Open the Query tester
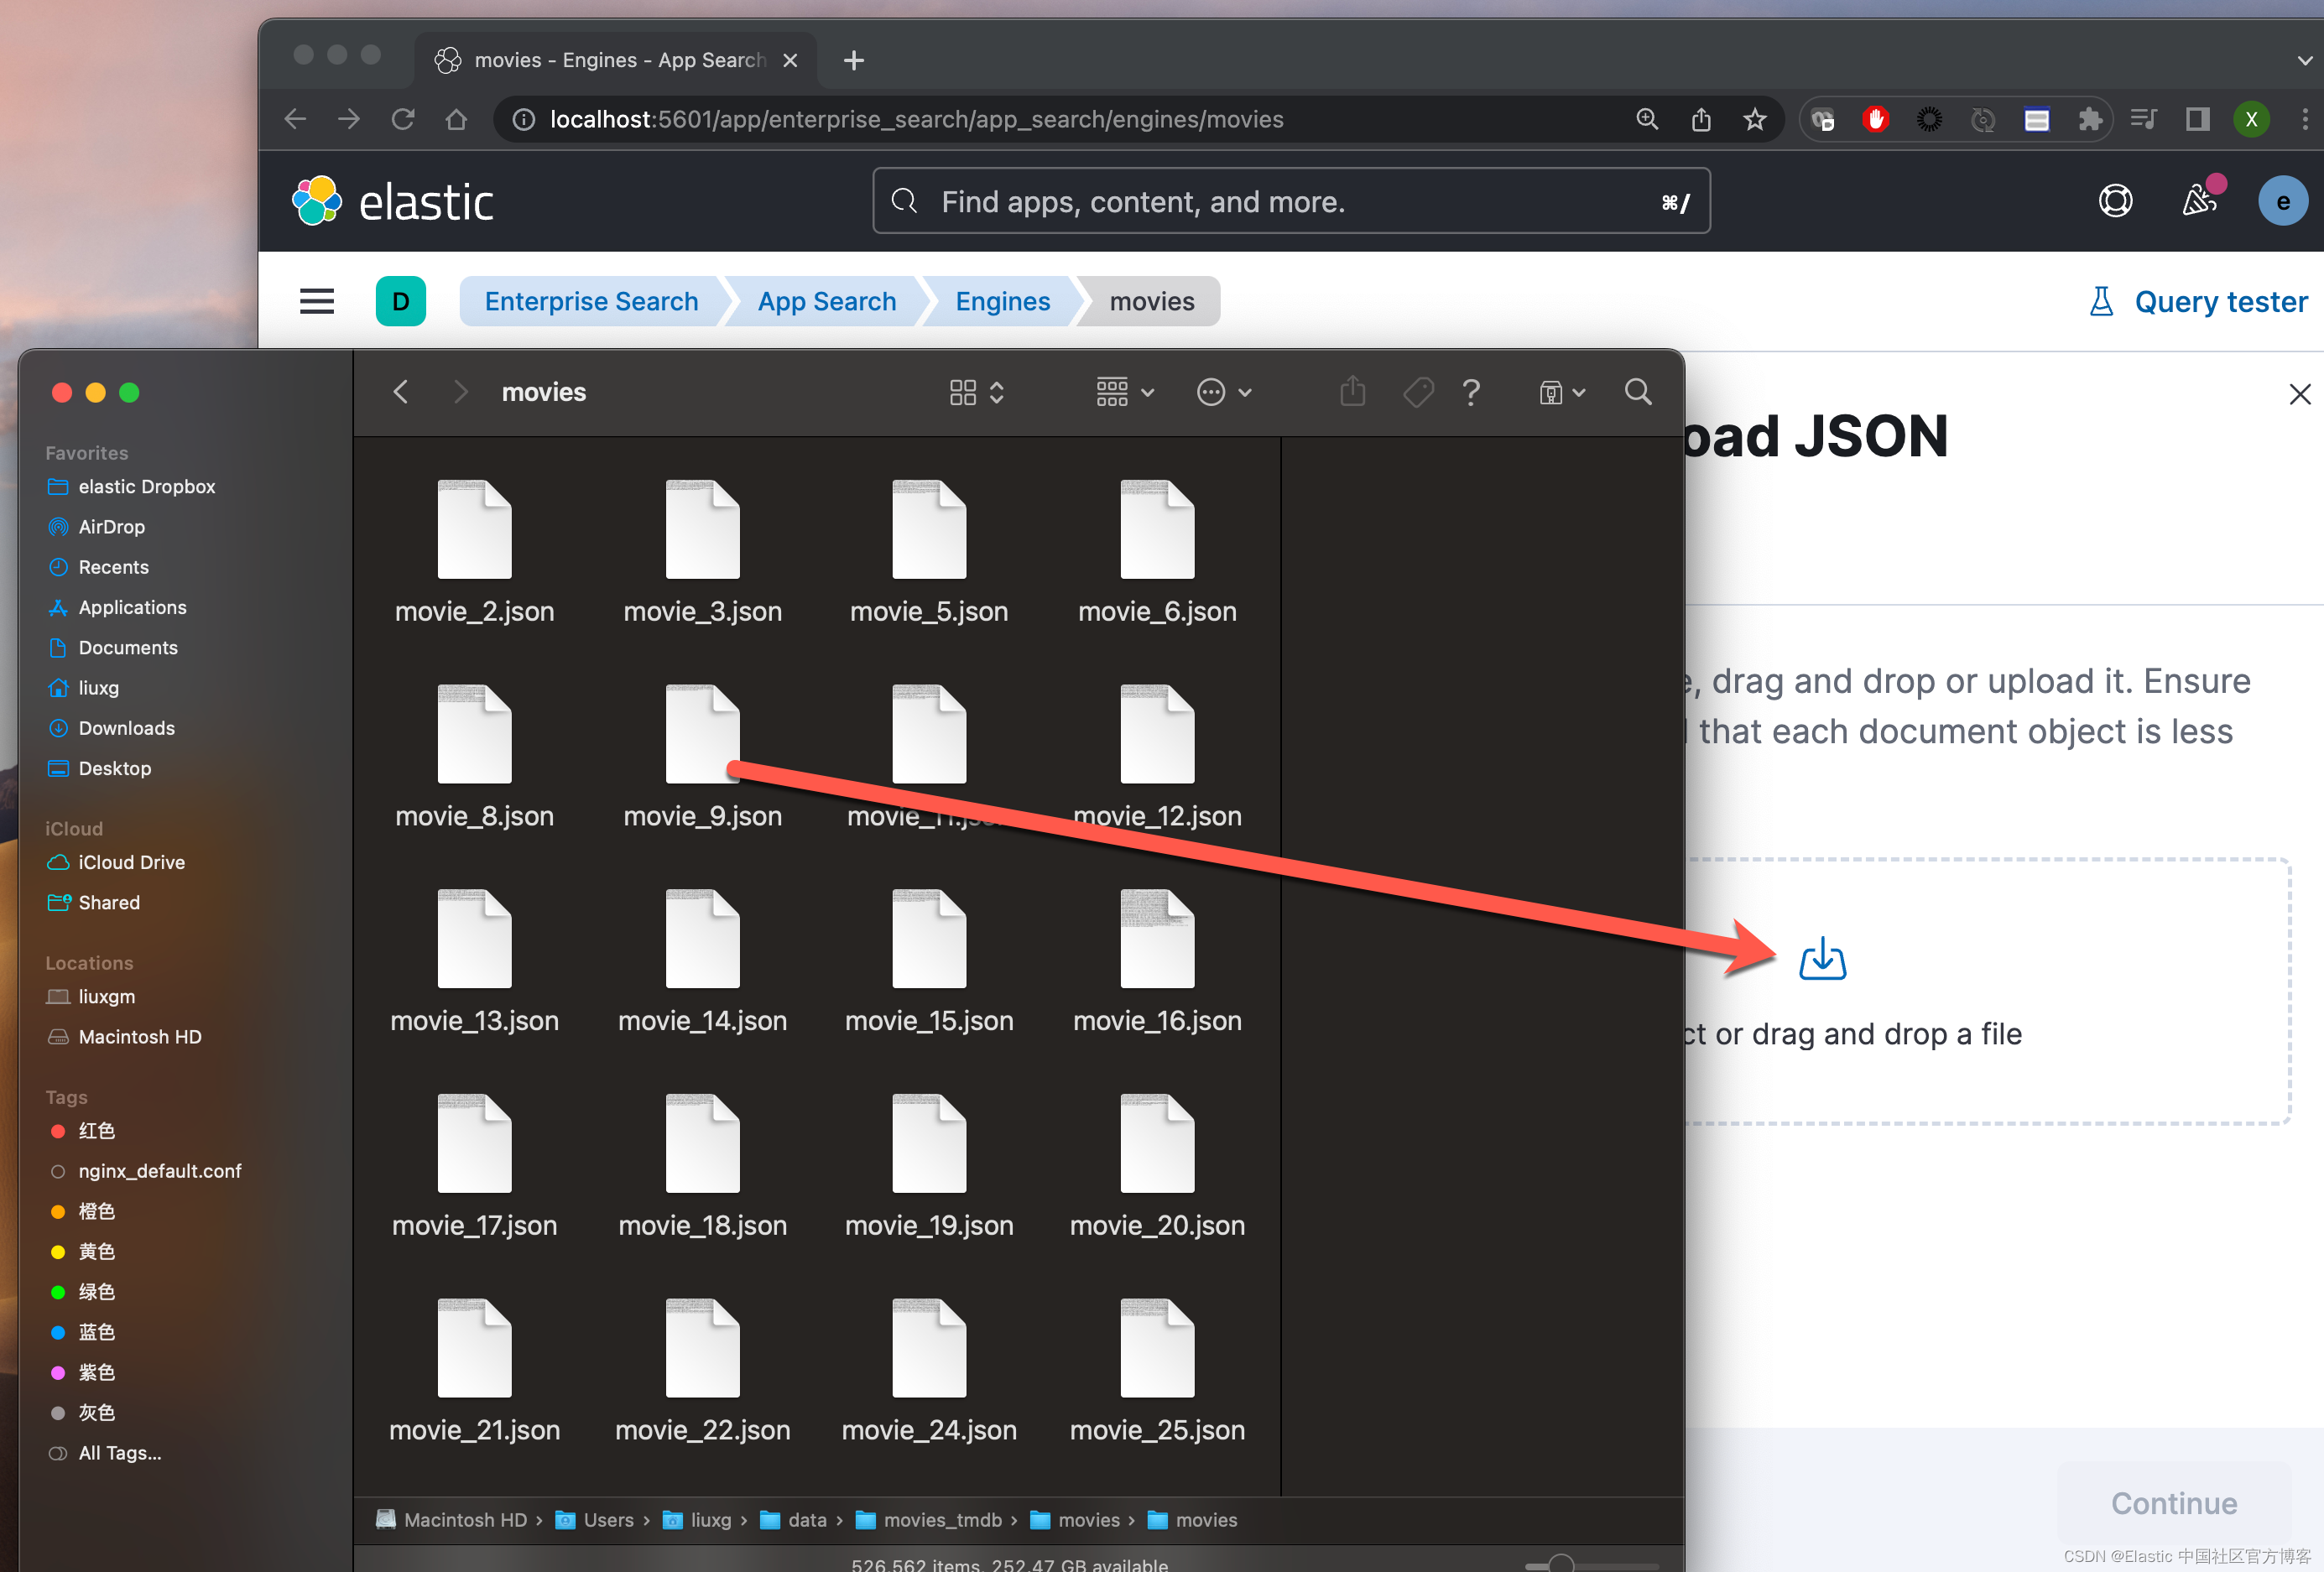Viewport: 2324px width, 1572px height. (2198, 301)
